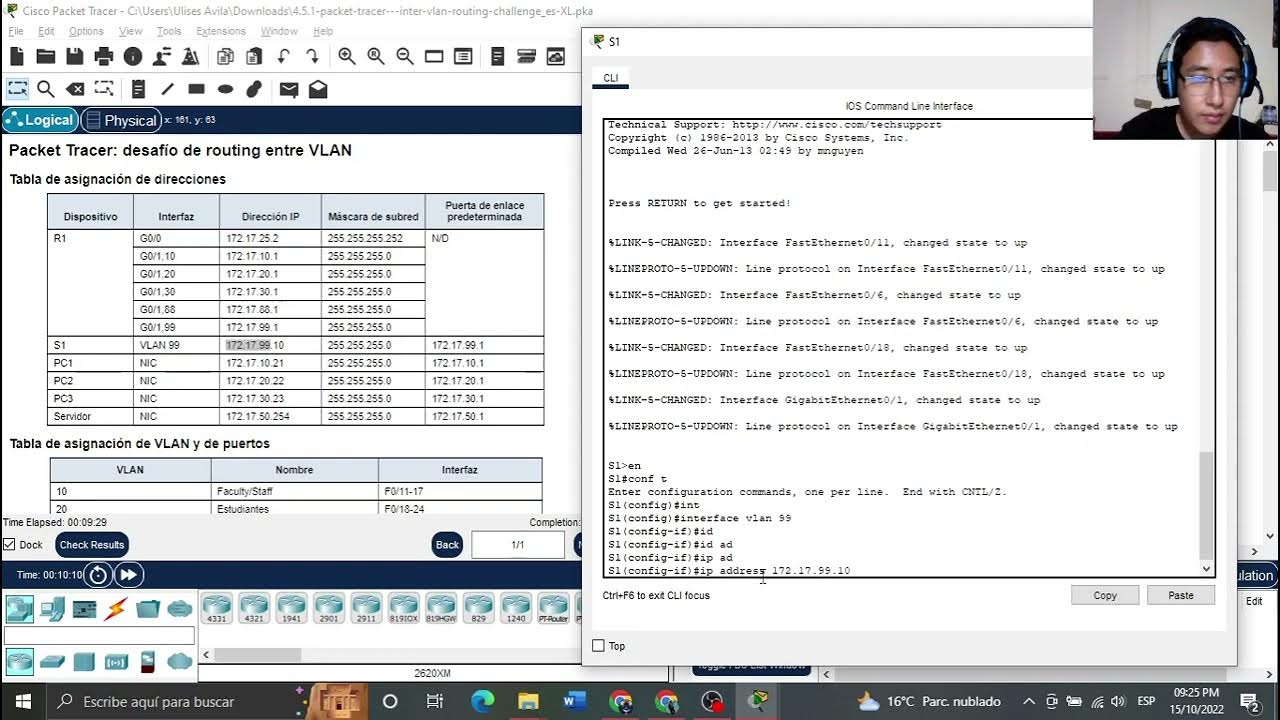The image size is (1280, 720).
Task: Switch to the Logical workspace view
Action: [x=40, y=120]
